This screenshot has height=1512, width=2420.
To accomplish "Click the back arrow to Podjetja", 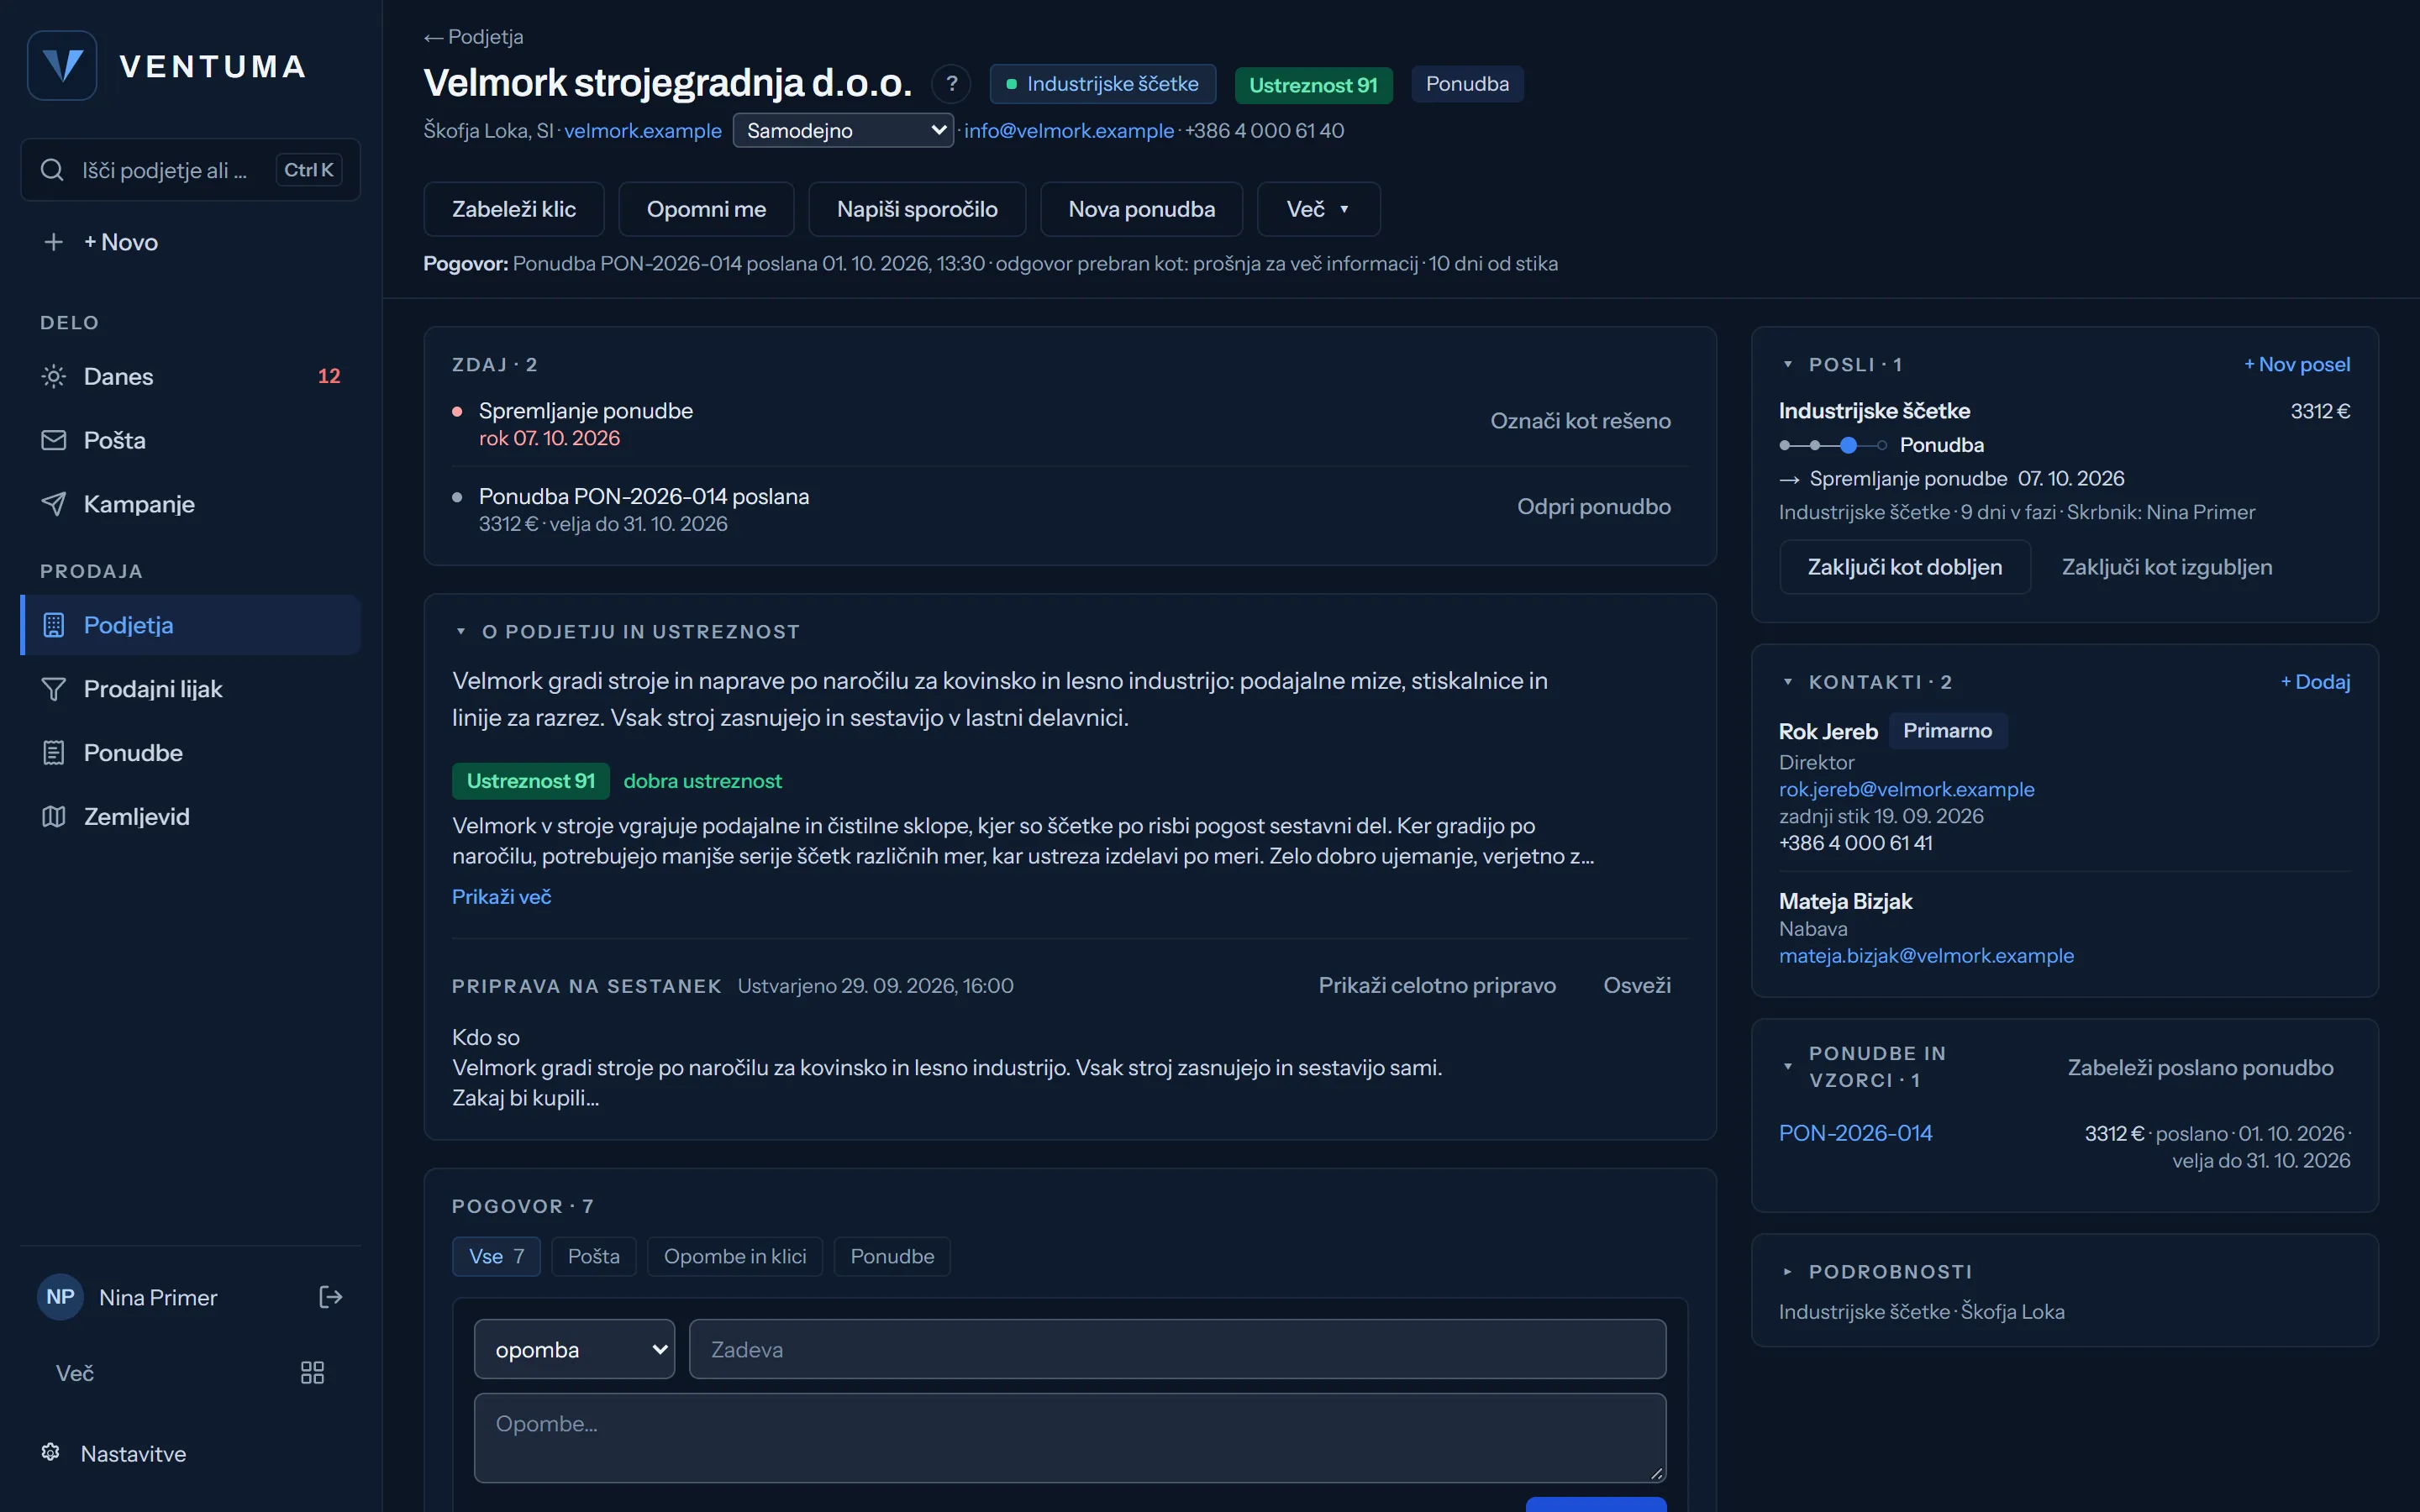I will tap(433, 38).
